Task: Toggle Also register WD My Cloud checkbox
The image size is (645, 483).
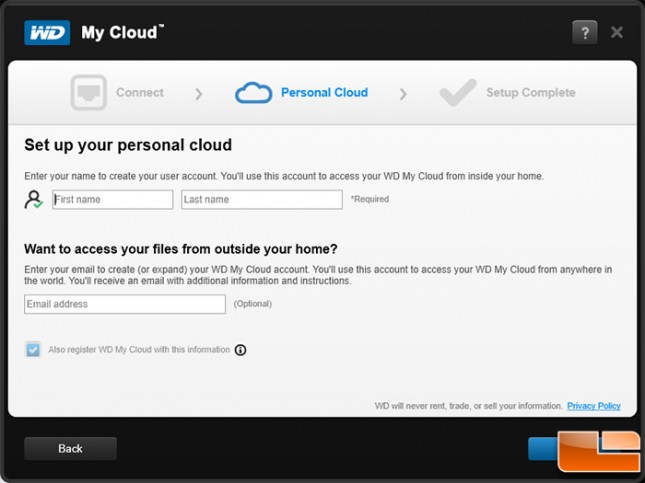Action: point(33,350)
